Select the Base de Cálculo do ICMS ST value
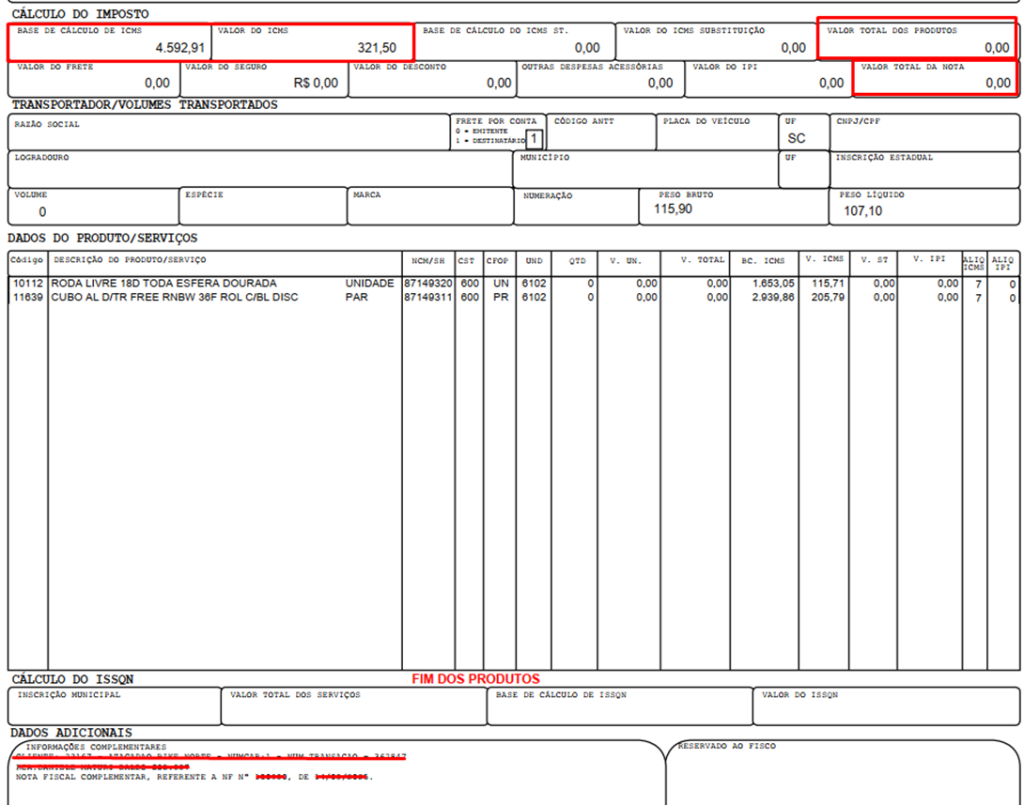This screenshot has width=1024, height=805. (587, 48)
